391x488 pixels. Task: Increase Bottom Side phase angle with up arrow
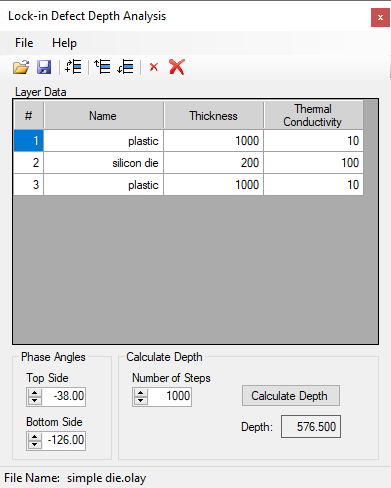34,437
